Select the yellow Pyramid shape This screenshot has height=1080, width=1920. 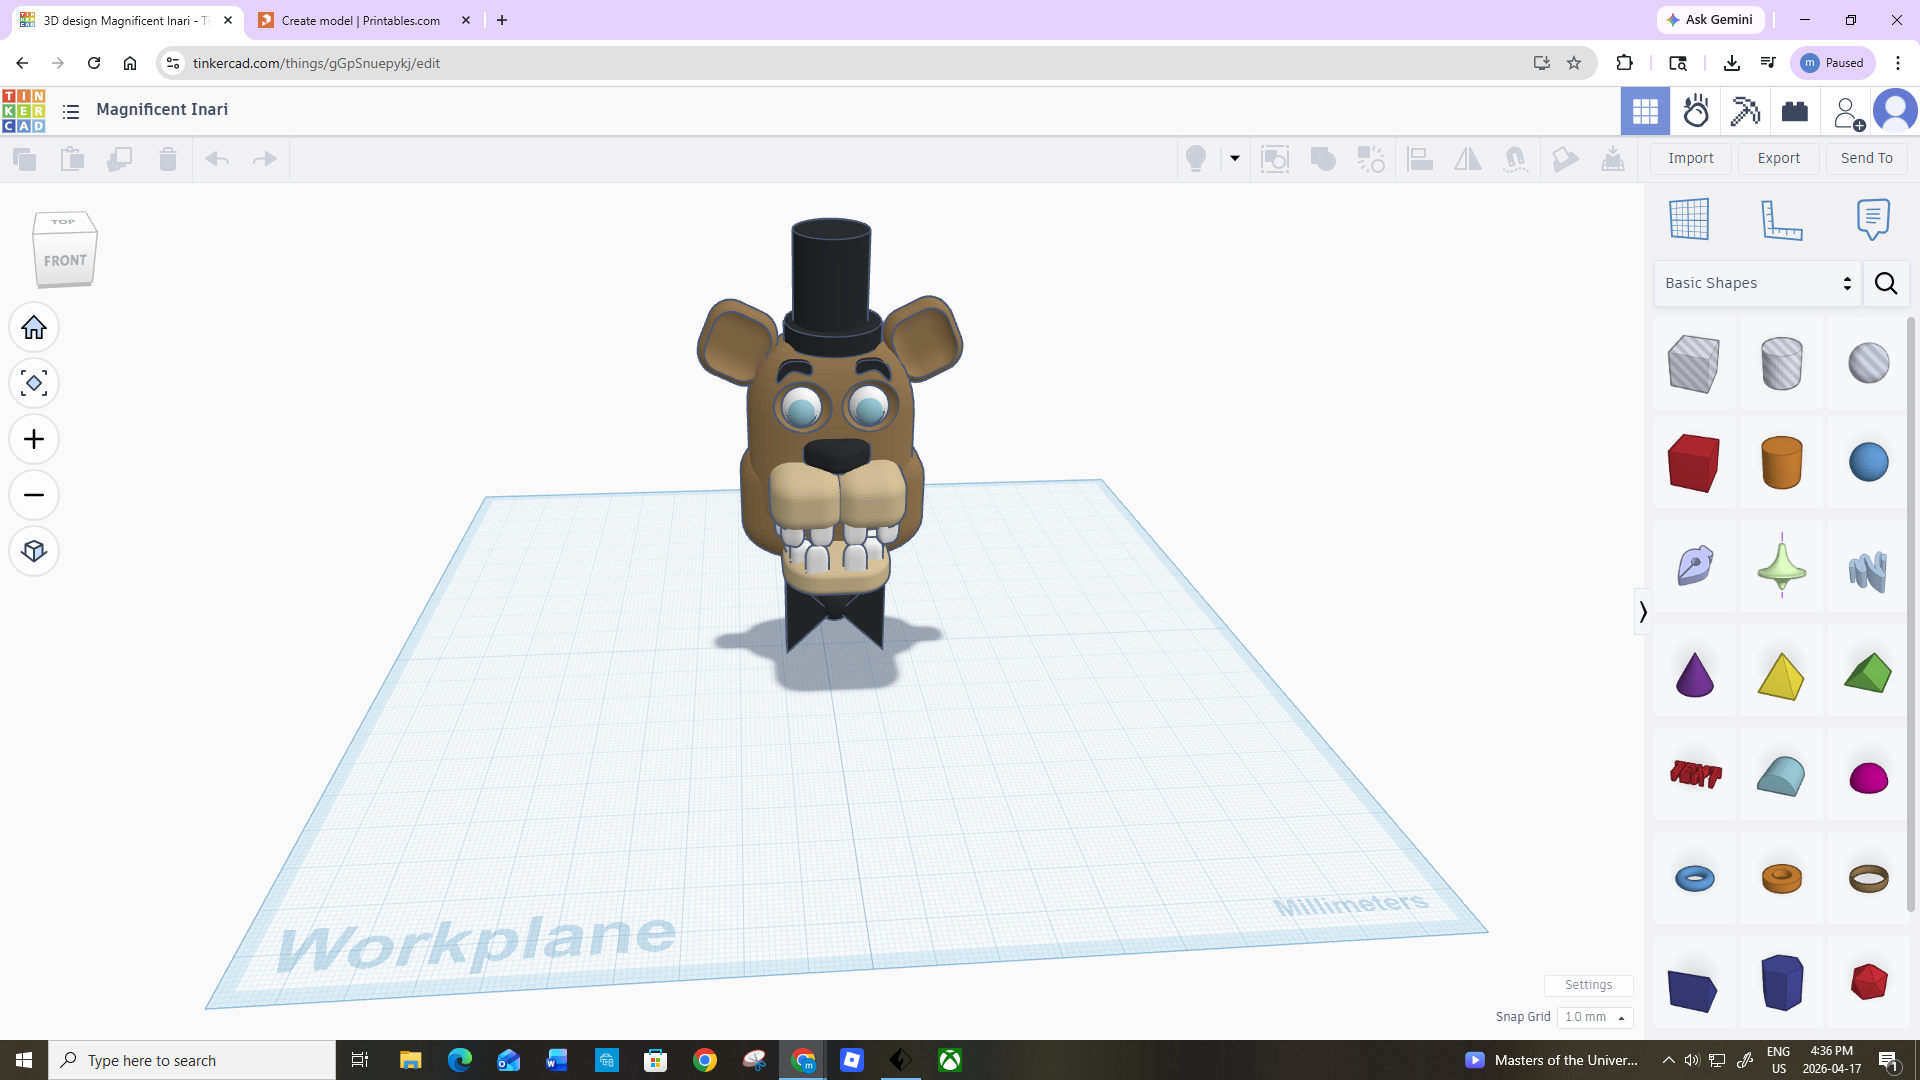[1781, 674]
